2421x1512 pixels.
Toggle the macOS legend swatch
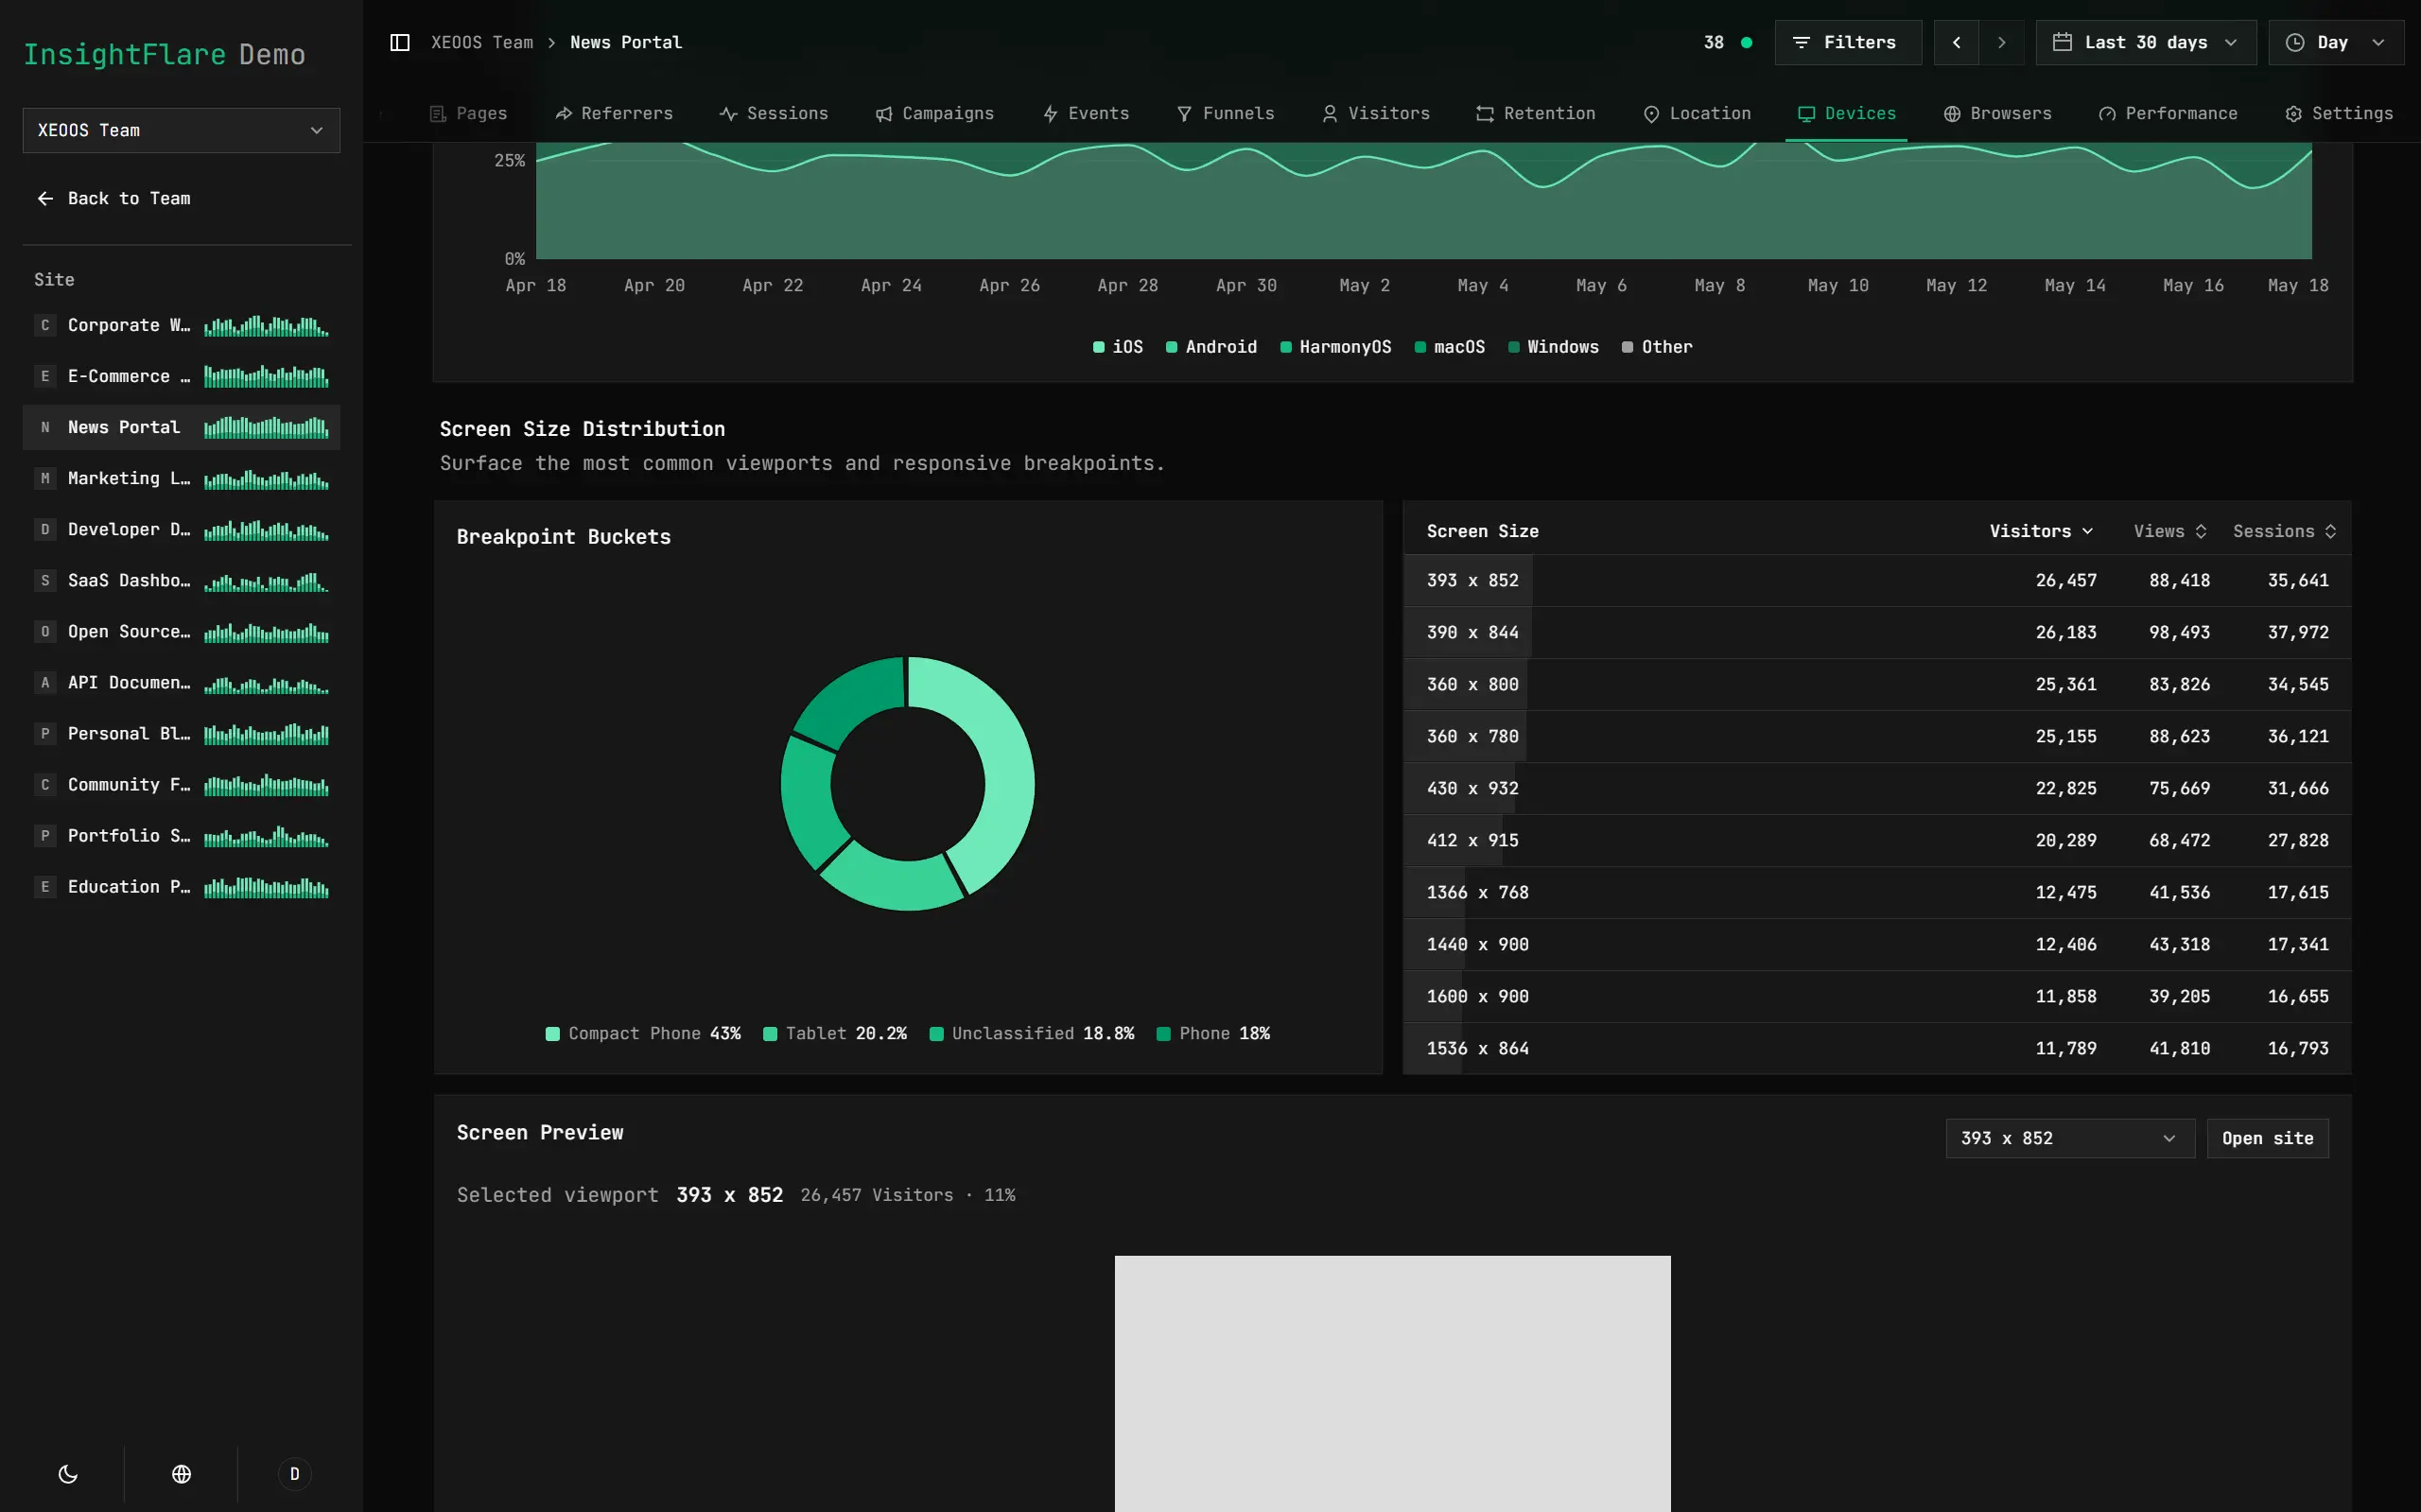tap(1420, 347)
